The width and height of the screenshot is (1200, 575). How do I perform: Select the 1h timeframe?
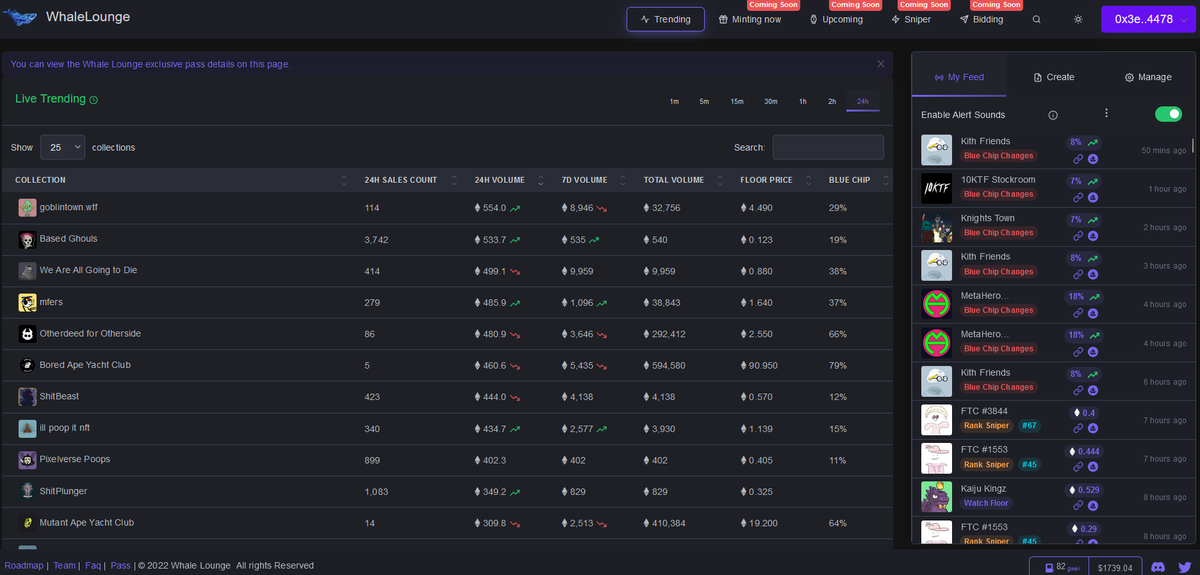[x=802, y=101]
